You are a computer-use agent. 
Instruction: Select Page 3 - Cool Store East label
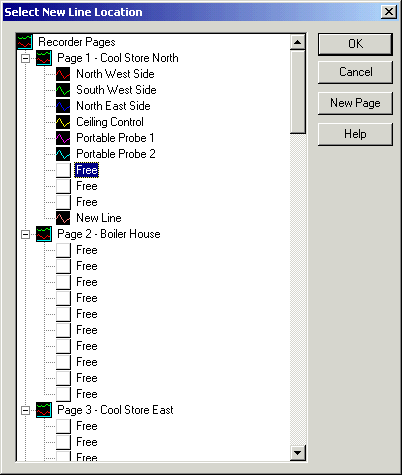115,410
